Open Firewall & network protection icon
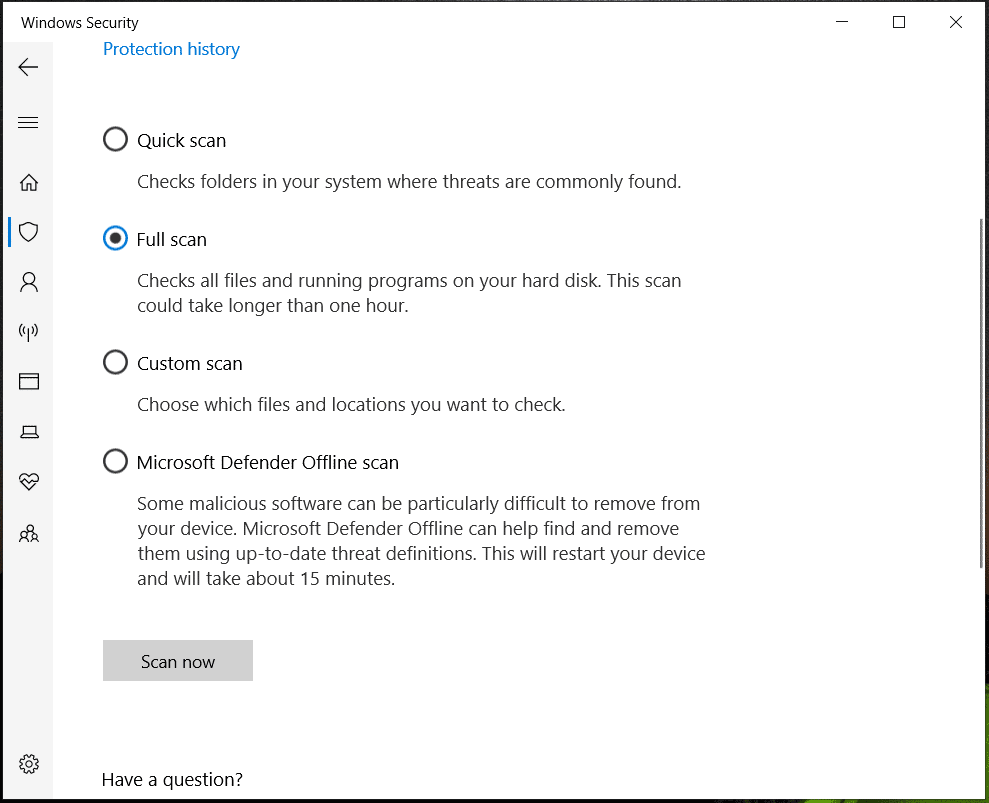The width and height of the screenshot is (989, 803). click(28, 331)
